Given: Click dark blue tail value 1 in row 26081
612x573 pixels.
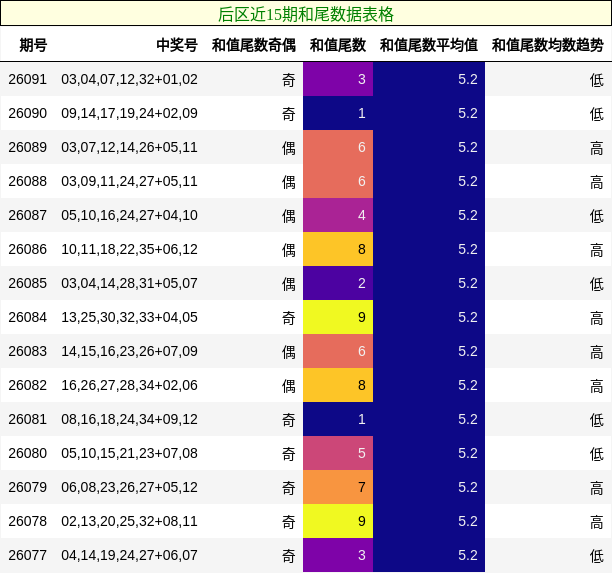Looking at the screenshot, I should [x=338, y=419].
